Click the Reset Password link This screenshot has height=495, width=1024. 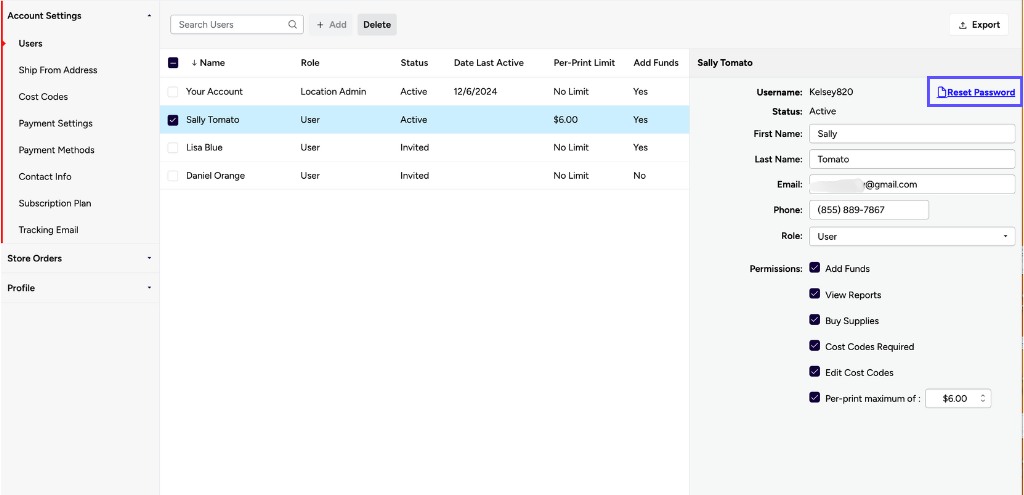[x=980, y=92]
